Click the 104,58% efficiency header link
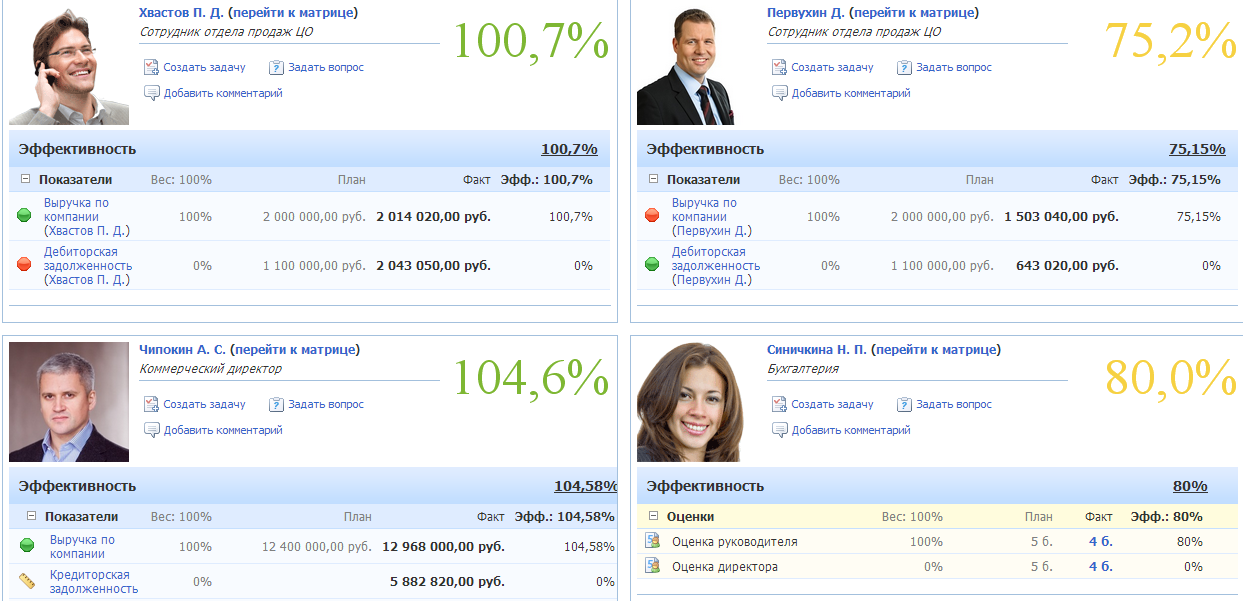This screenshot has height=601, width=1243. 585,486
